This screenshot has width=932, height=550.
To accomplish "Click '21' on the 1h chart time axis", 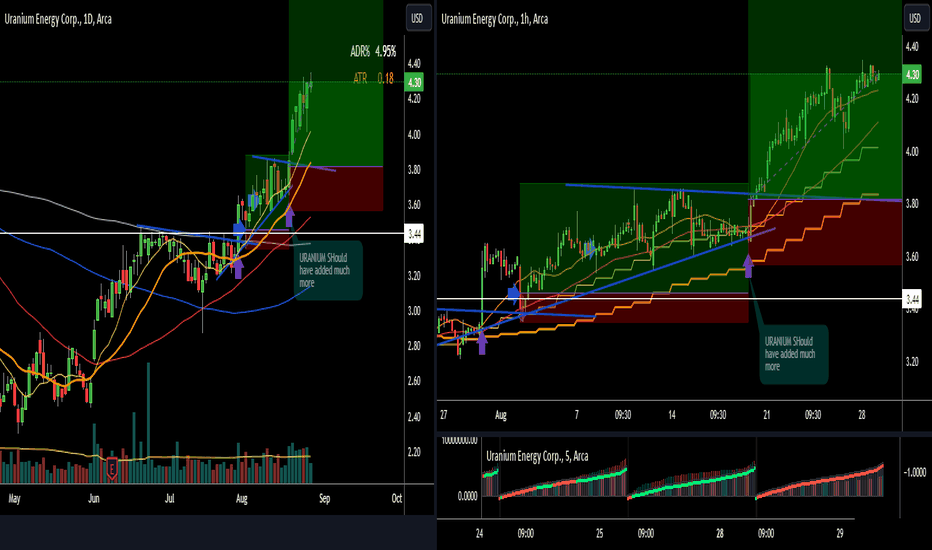I will point(767,414).
